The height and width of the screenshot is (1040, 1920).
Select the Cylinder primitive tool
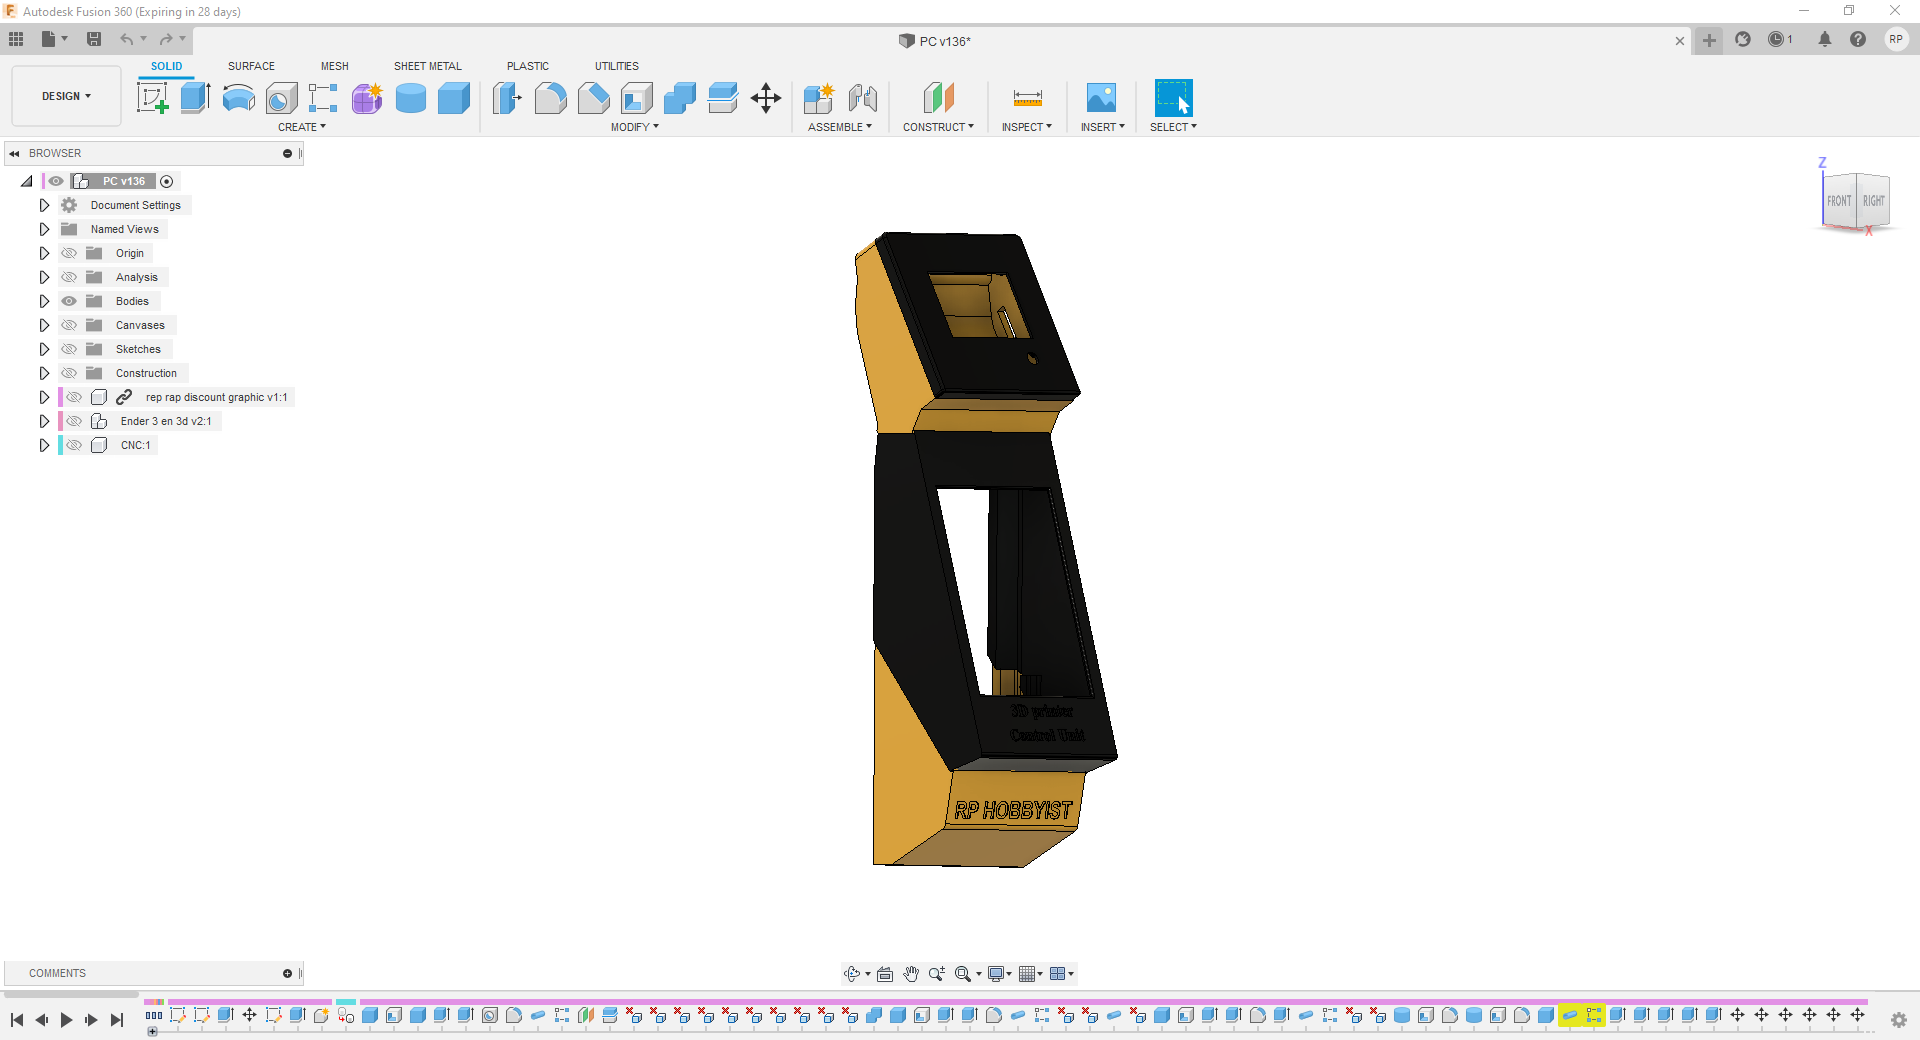tap(410, 98)
